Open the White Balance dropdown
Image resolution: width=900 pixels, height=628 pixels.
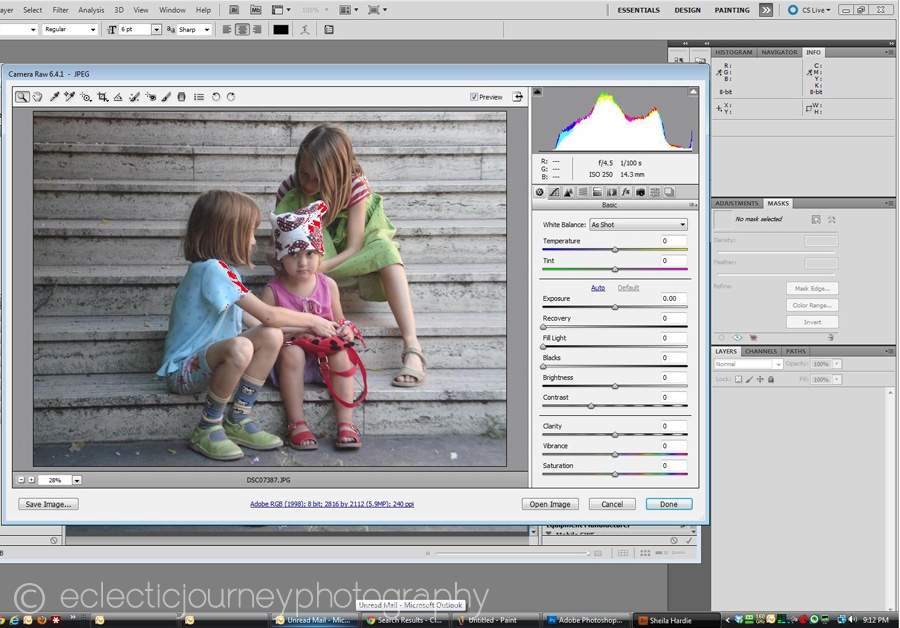638,225
